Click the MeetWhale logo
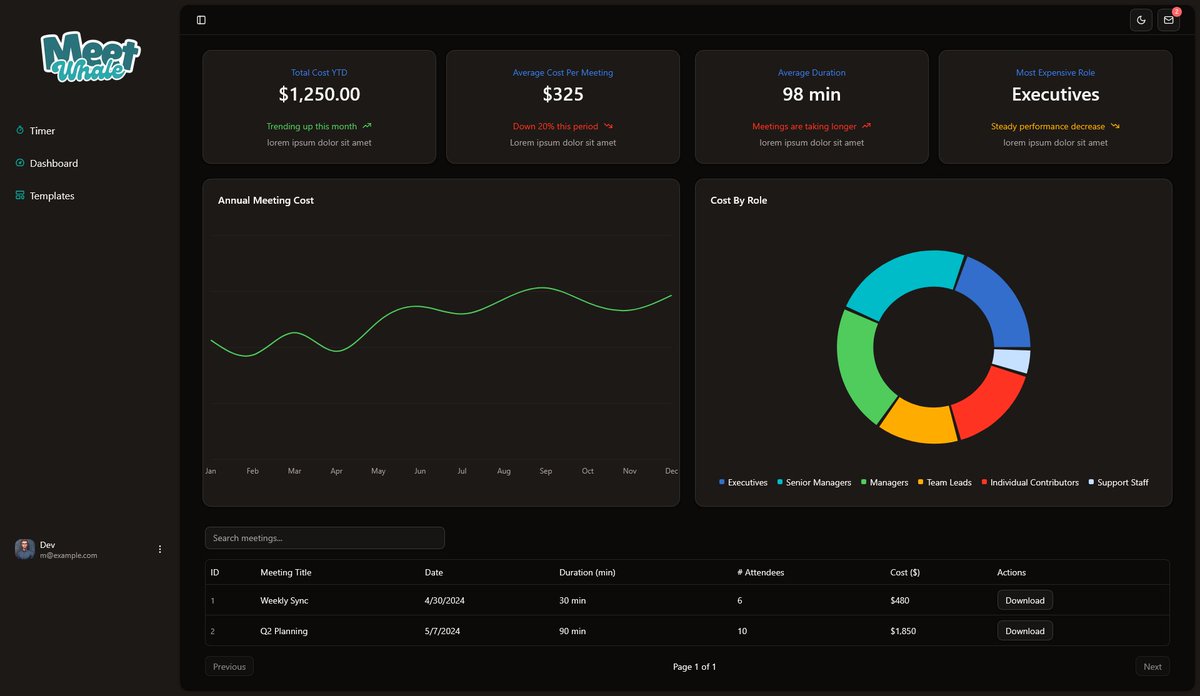 coord(90,56)
